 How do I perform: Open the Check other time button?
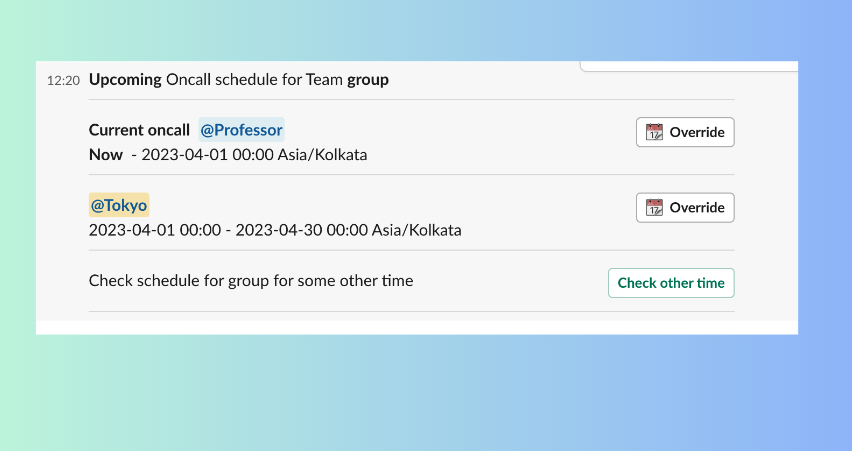[x=671, y=283]
